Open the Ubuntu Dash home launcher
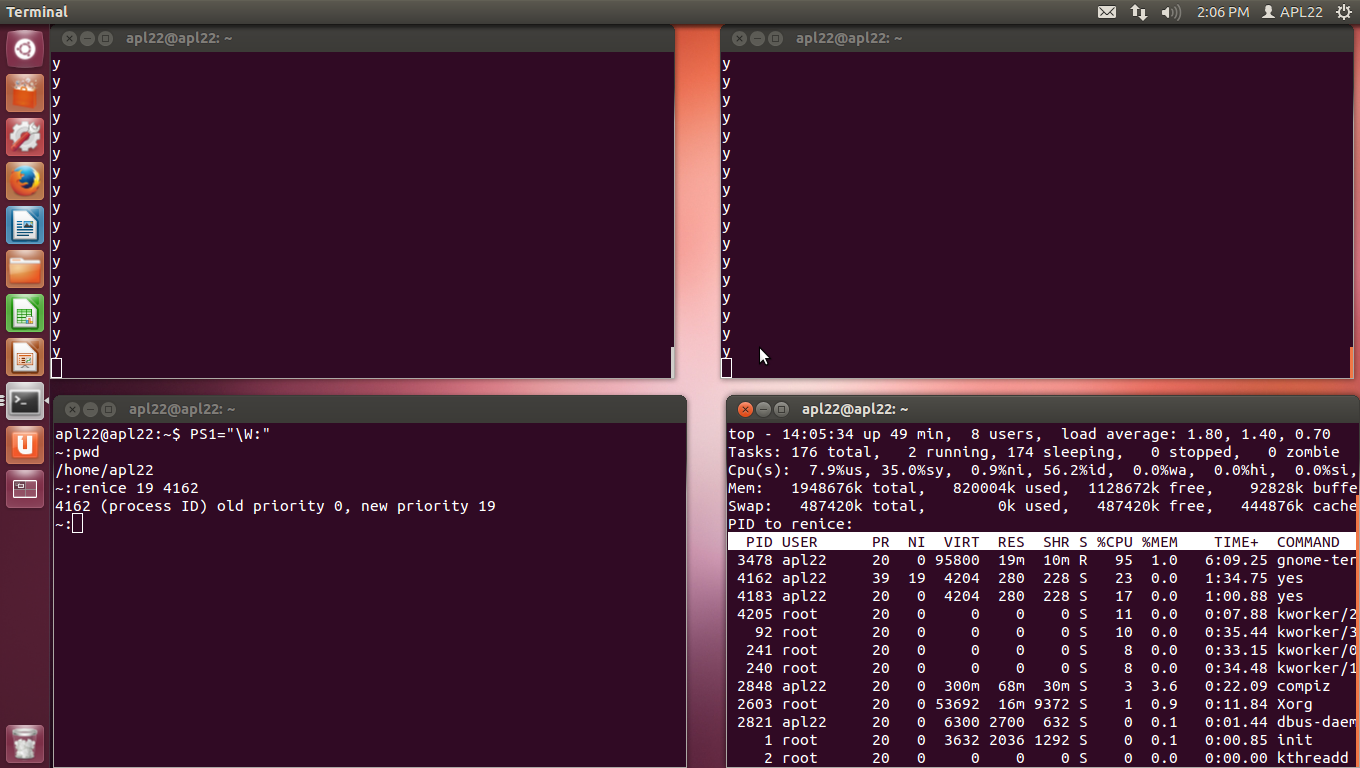 [x=25, y=48]
